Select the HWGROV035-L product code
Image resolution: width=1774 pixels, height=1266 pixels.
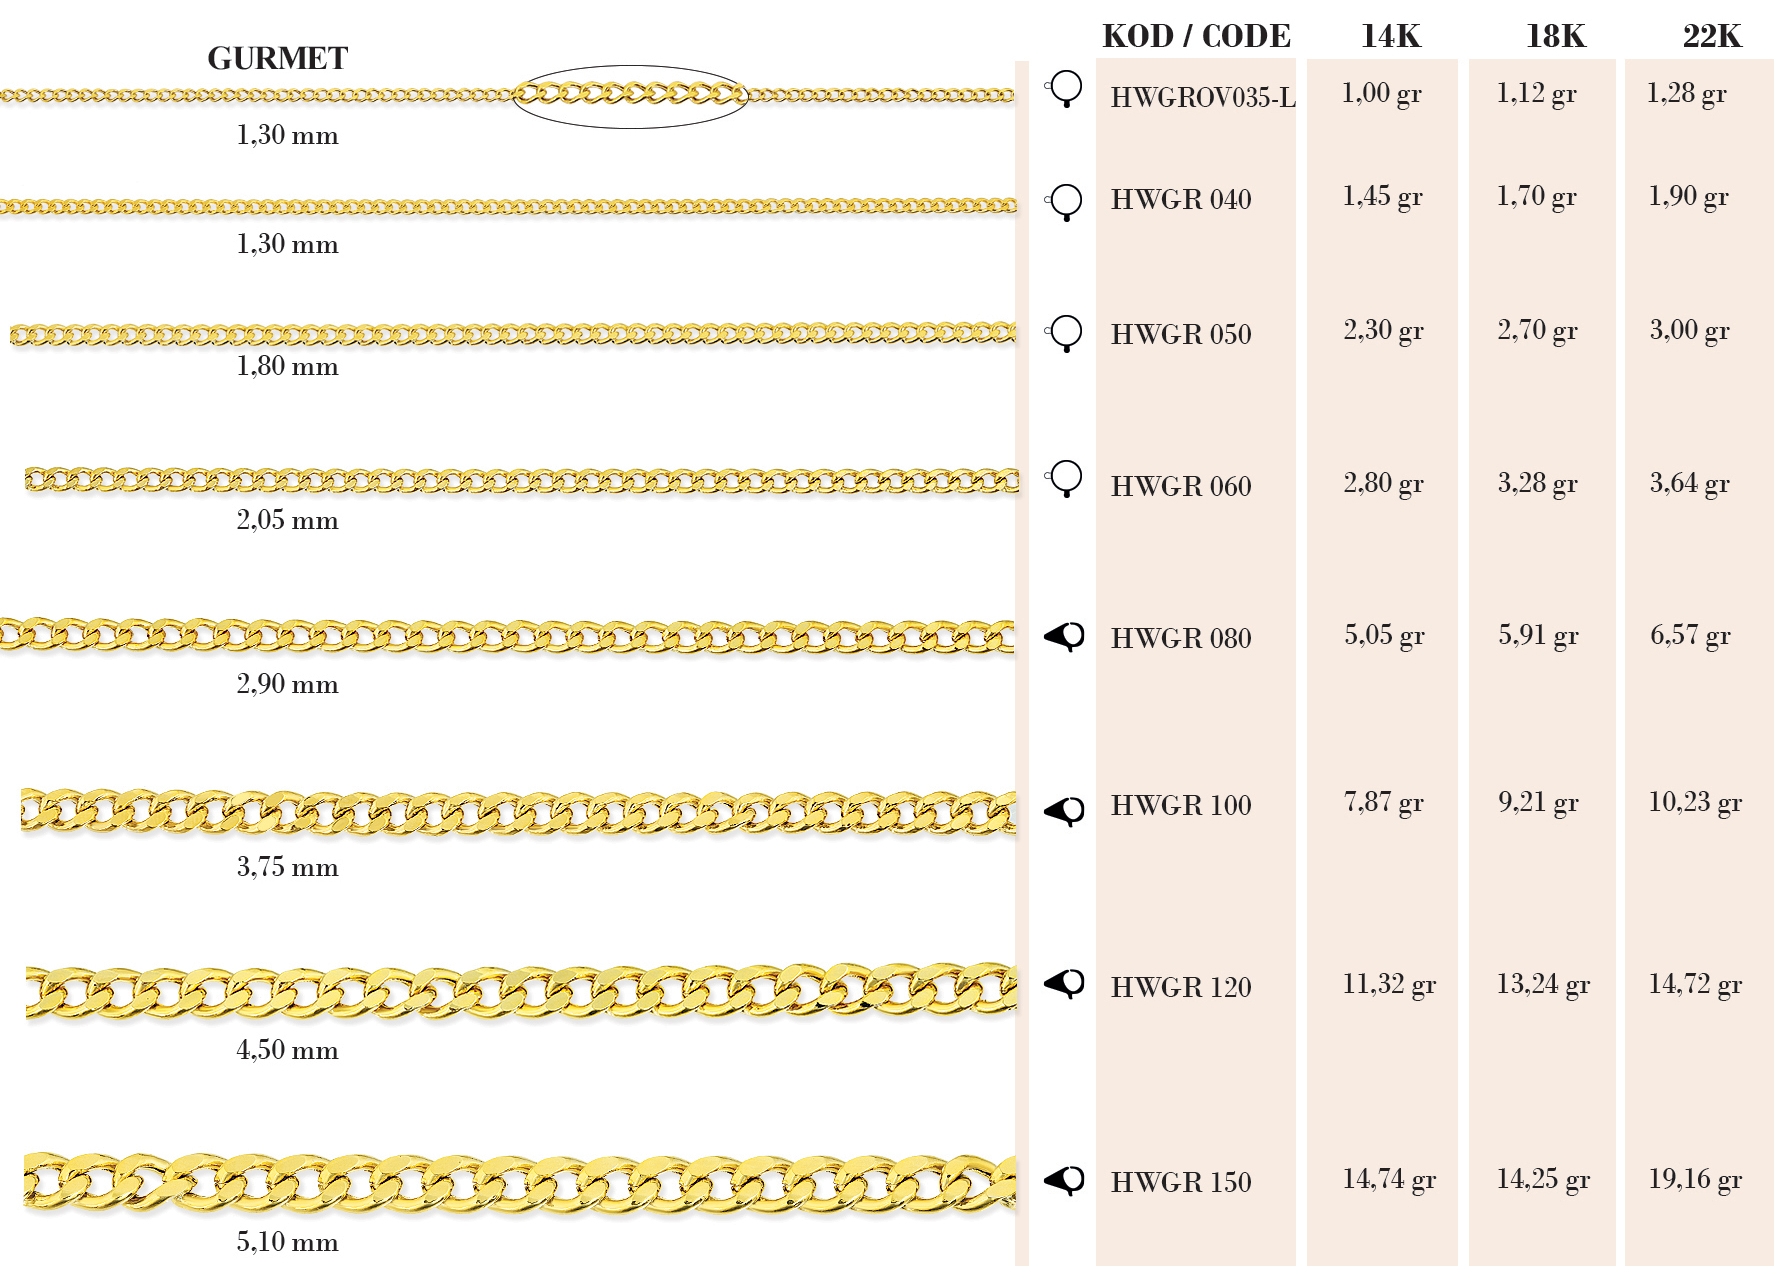pyautogui.click(x=1203, y=97)
